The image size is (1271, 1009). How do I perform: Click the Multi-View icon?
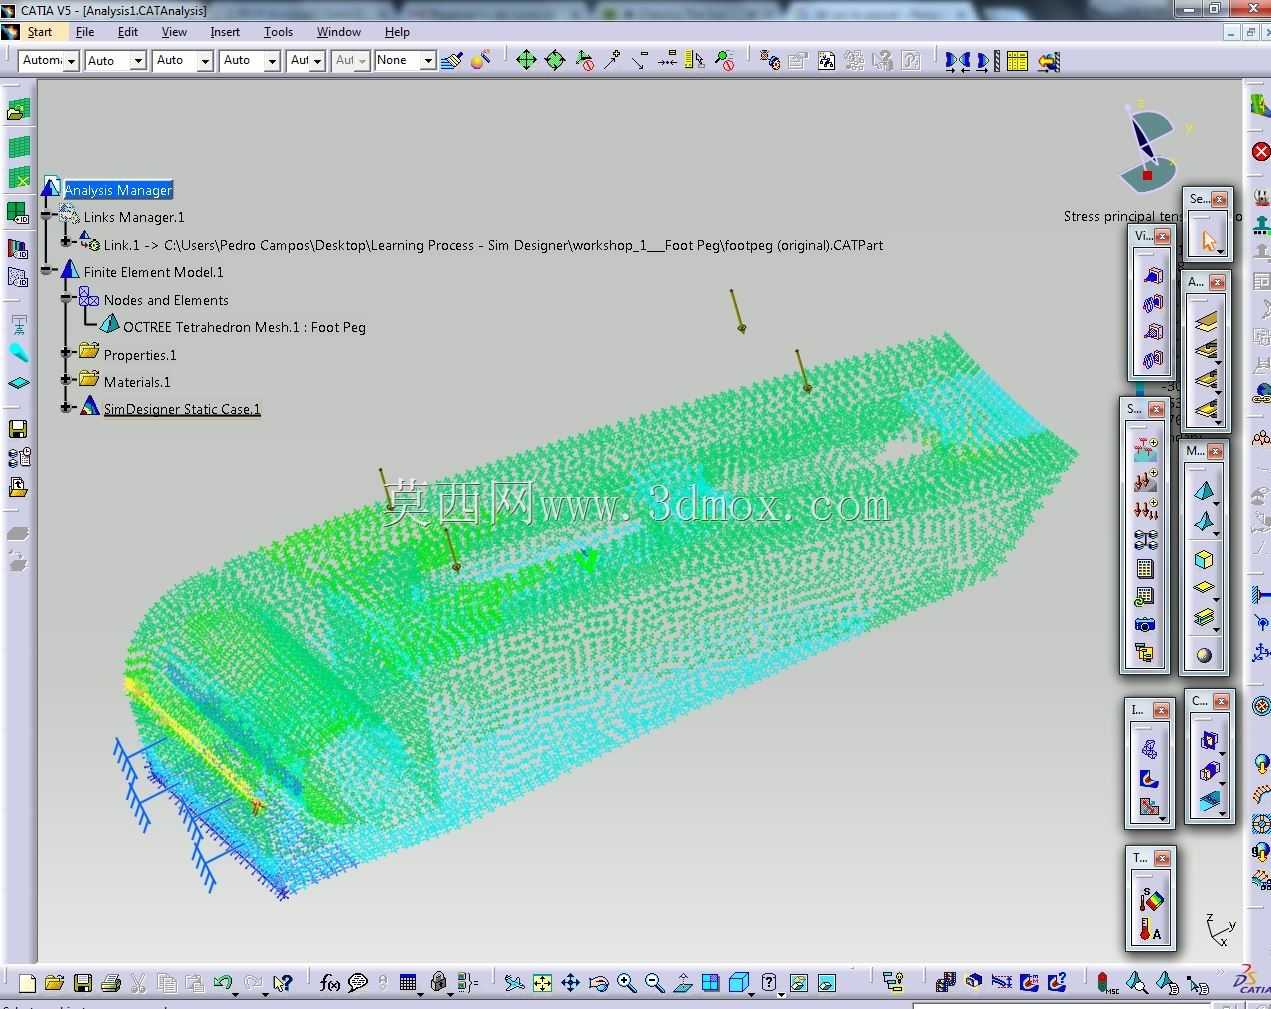(x=710, y=984)
